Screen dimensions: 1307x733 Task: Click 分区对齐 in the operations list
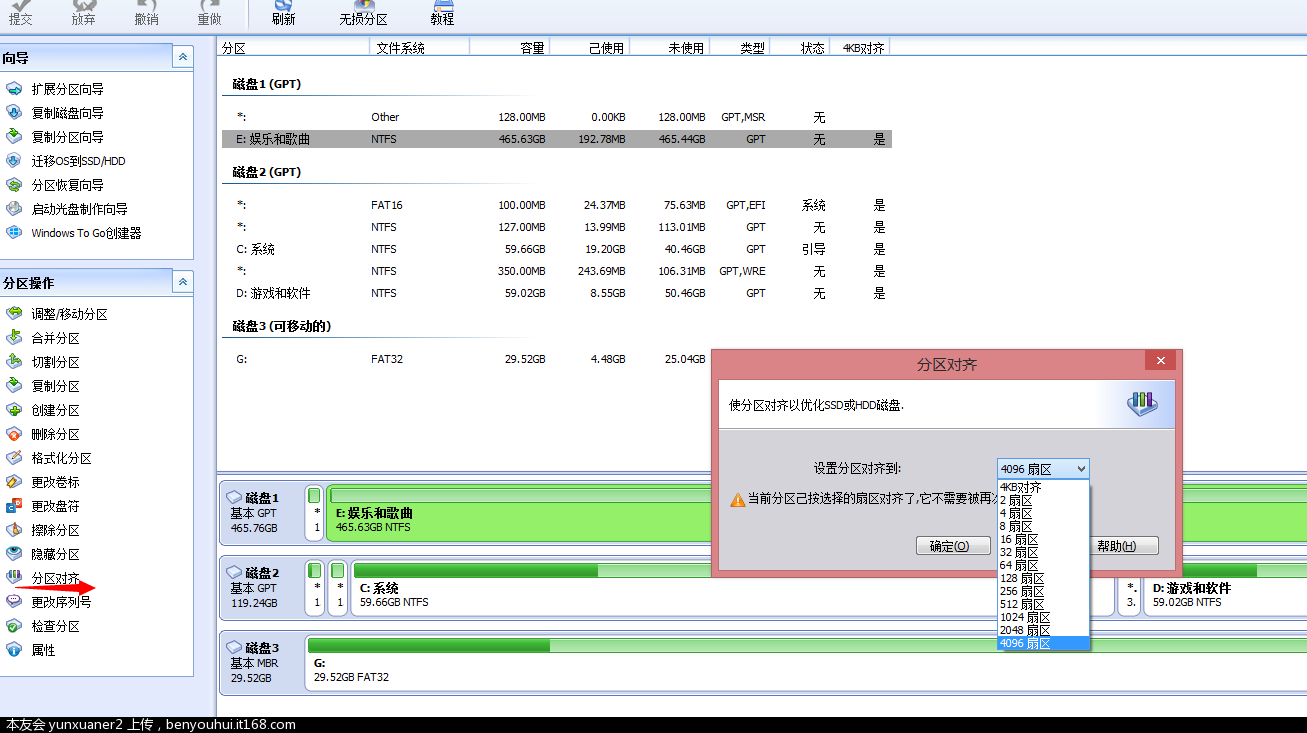[55, 578]
